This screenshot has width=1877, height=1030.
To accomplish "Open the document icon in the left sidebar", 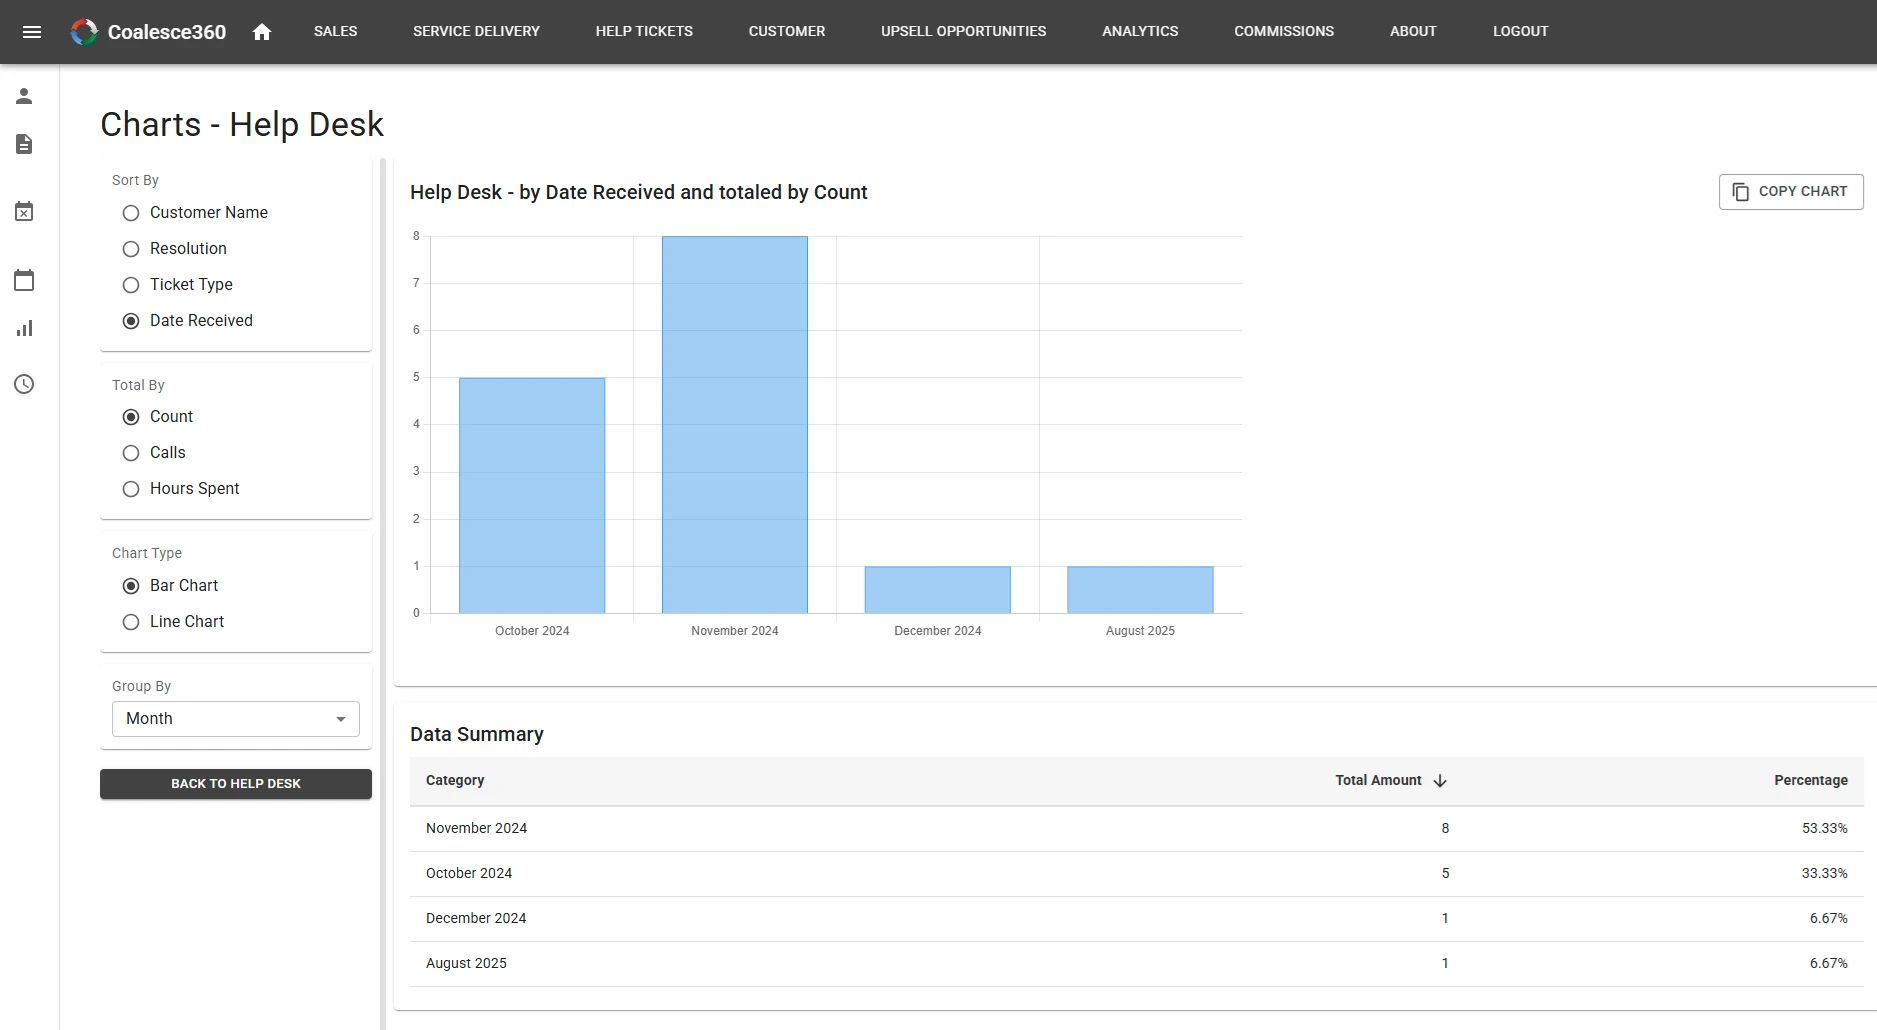I will pyautogui.click(x=24, y=144).
